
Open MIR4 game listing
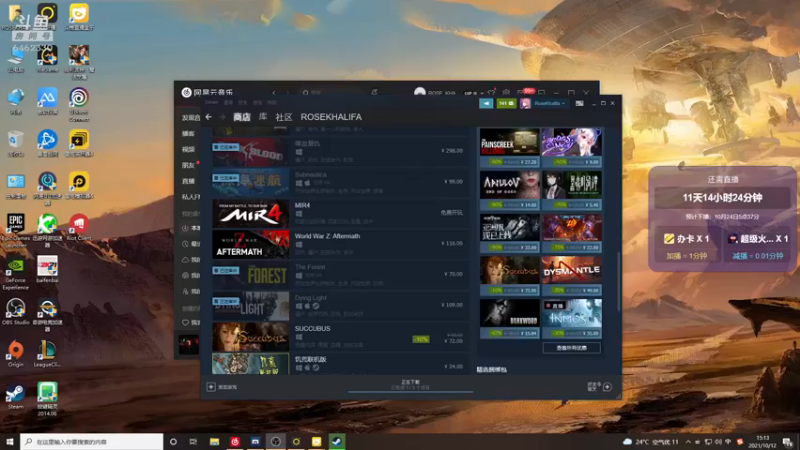click(340, 213)
